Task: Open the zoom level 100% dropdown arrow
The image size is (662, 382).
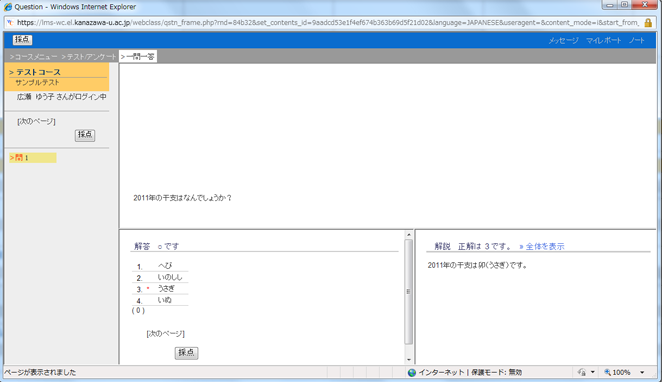Action: (x=642, y=372)
